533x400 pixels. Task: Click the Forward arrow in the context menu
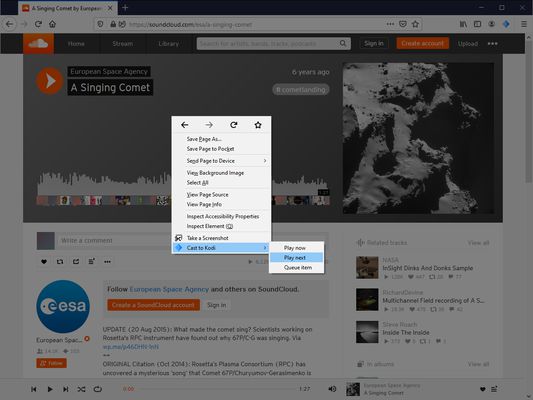209,125
